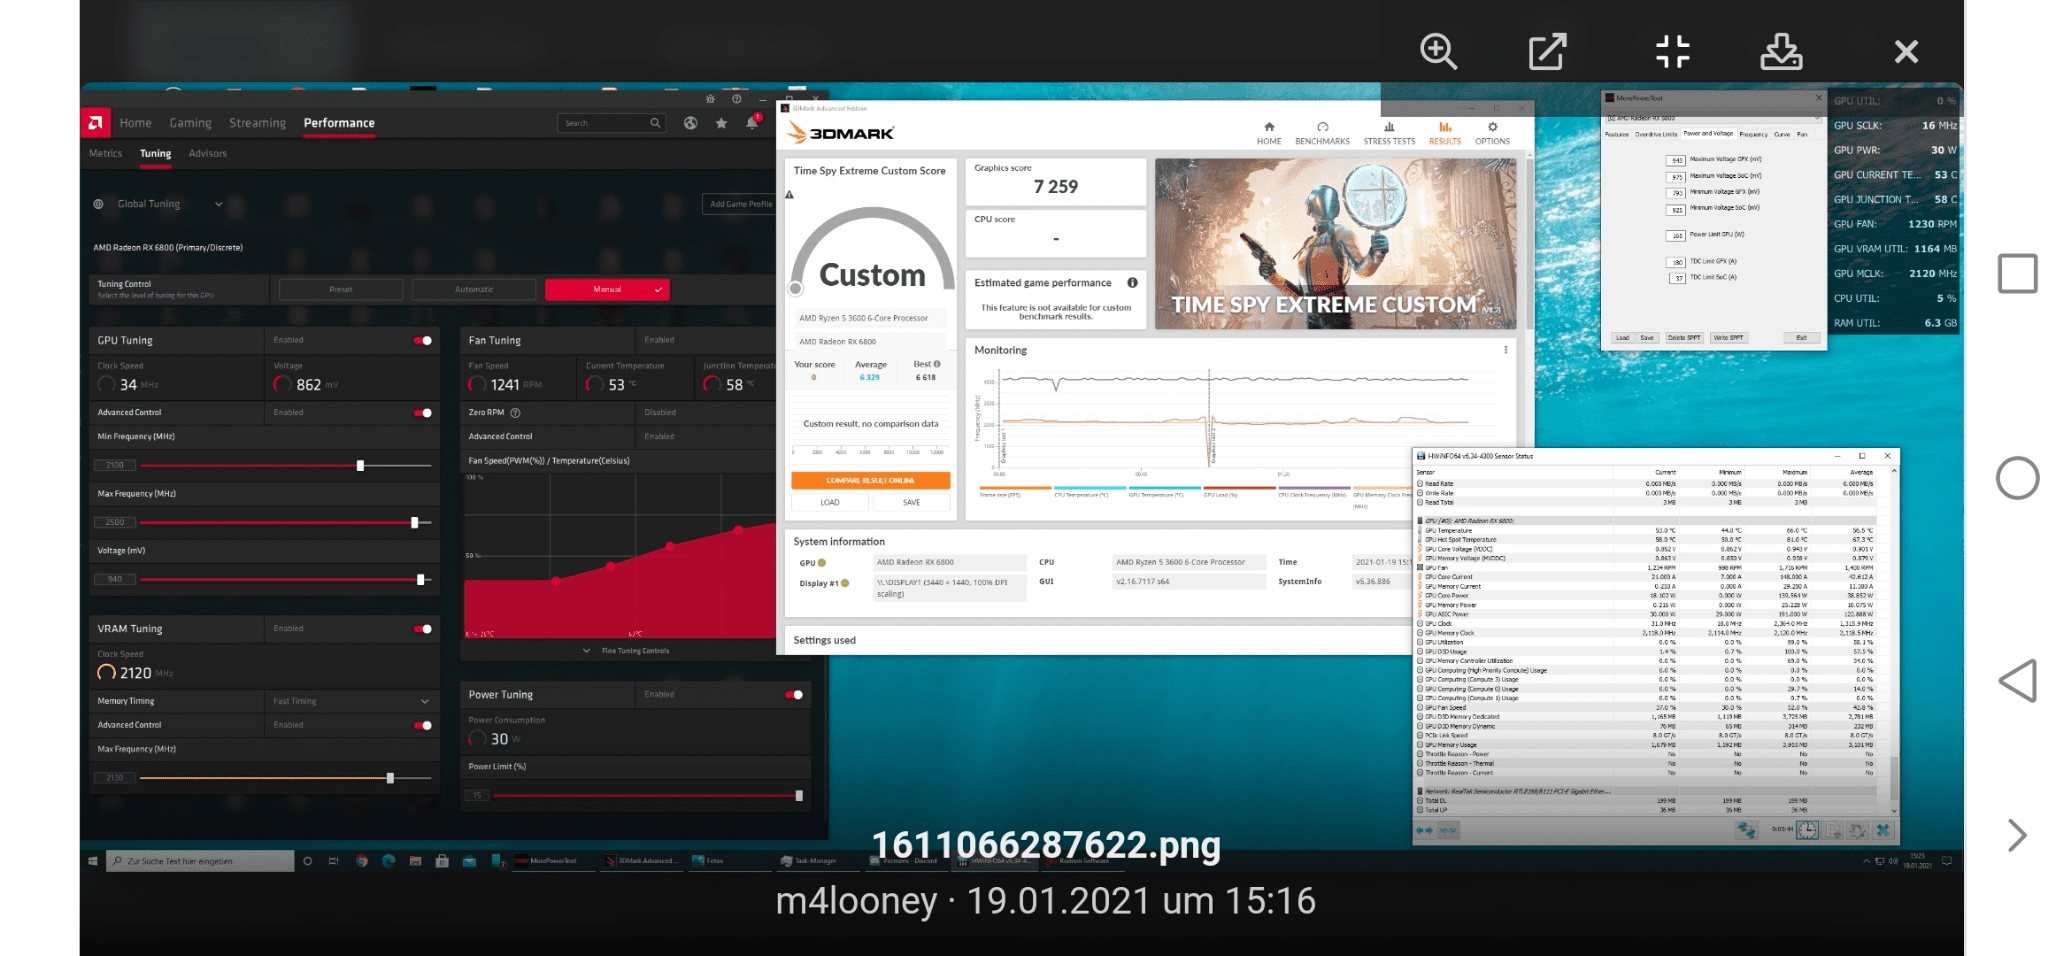Switch to the Gaming tab
Screen dimensions: 2071x956
click(190, 123)
